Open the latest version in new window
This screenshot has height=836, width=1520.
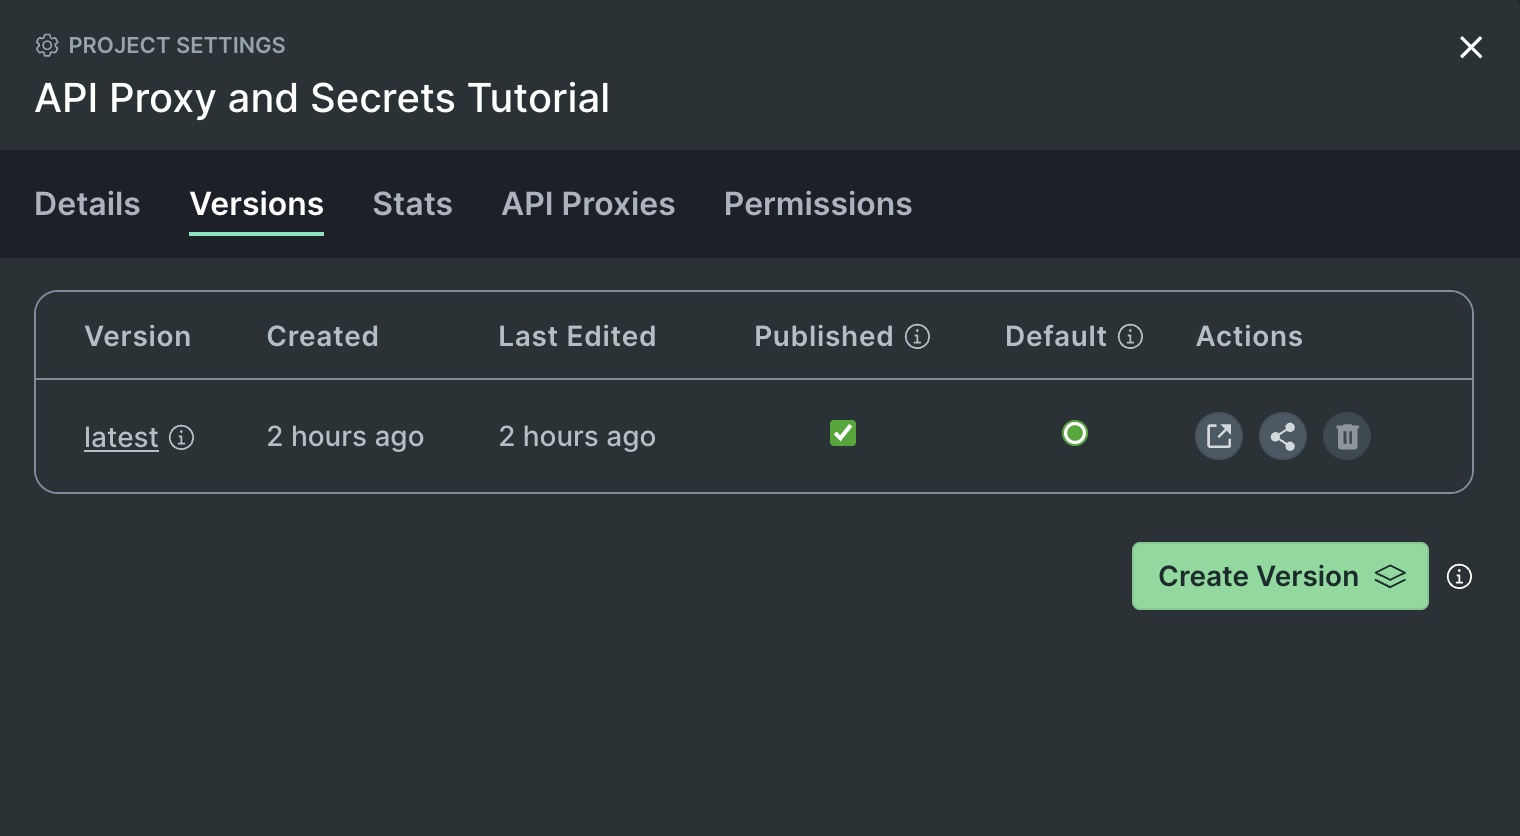point(1218,436)
